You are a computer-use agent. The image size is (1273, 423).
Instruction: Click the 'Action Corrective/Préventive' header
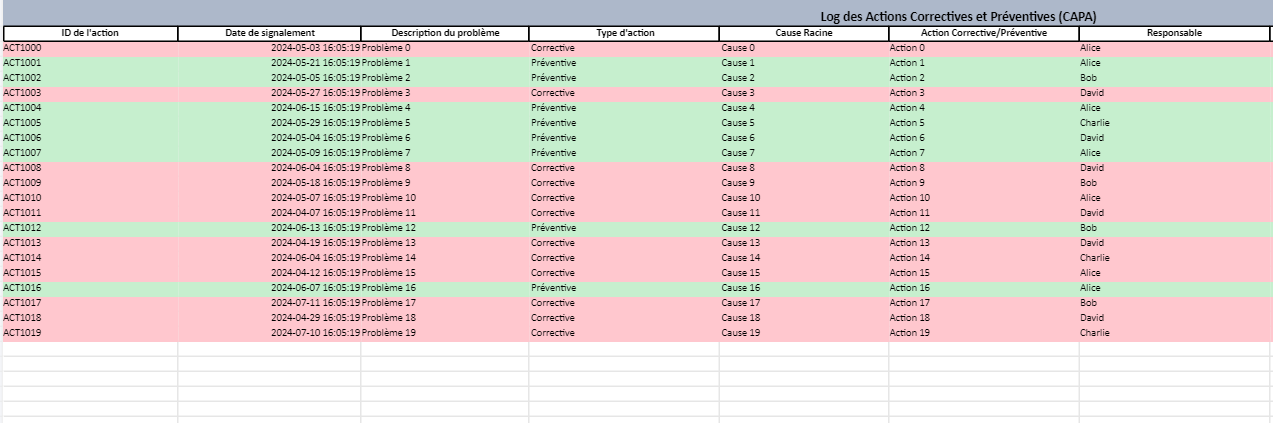tap(984, 33)
